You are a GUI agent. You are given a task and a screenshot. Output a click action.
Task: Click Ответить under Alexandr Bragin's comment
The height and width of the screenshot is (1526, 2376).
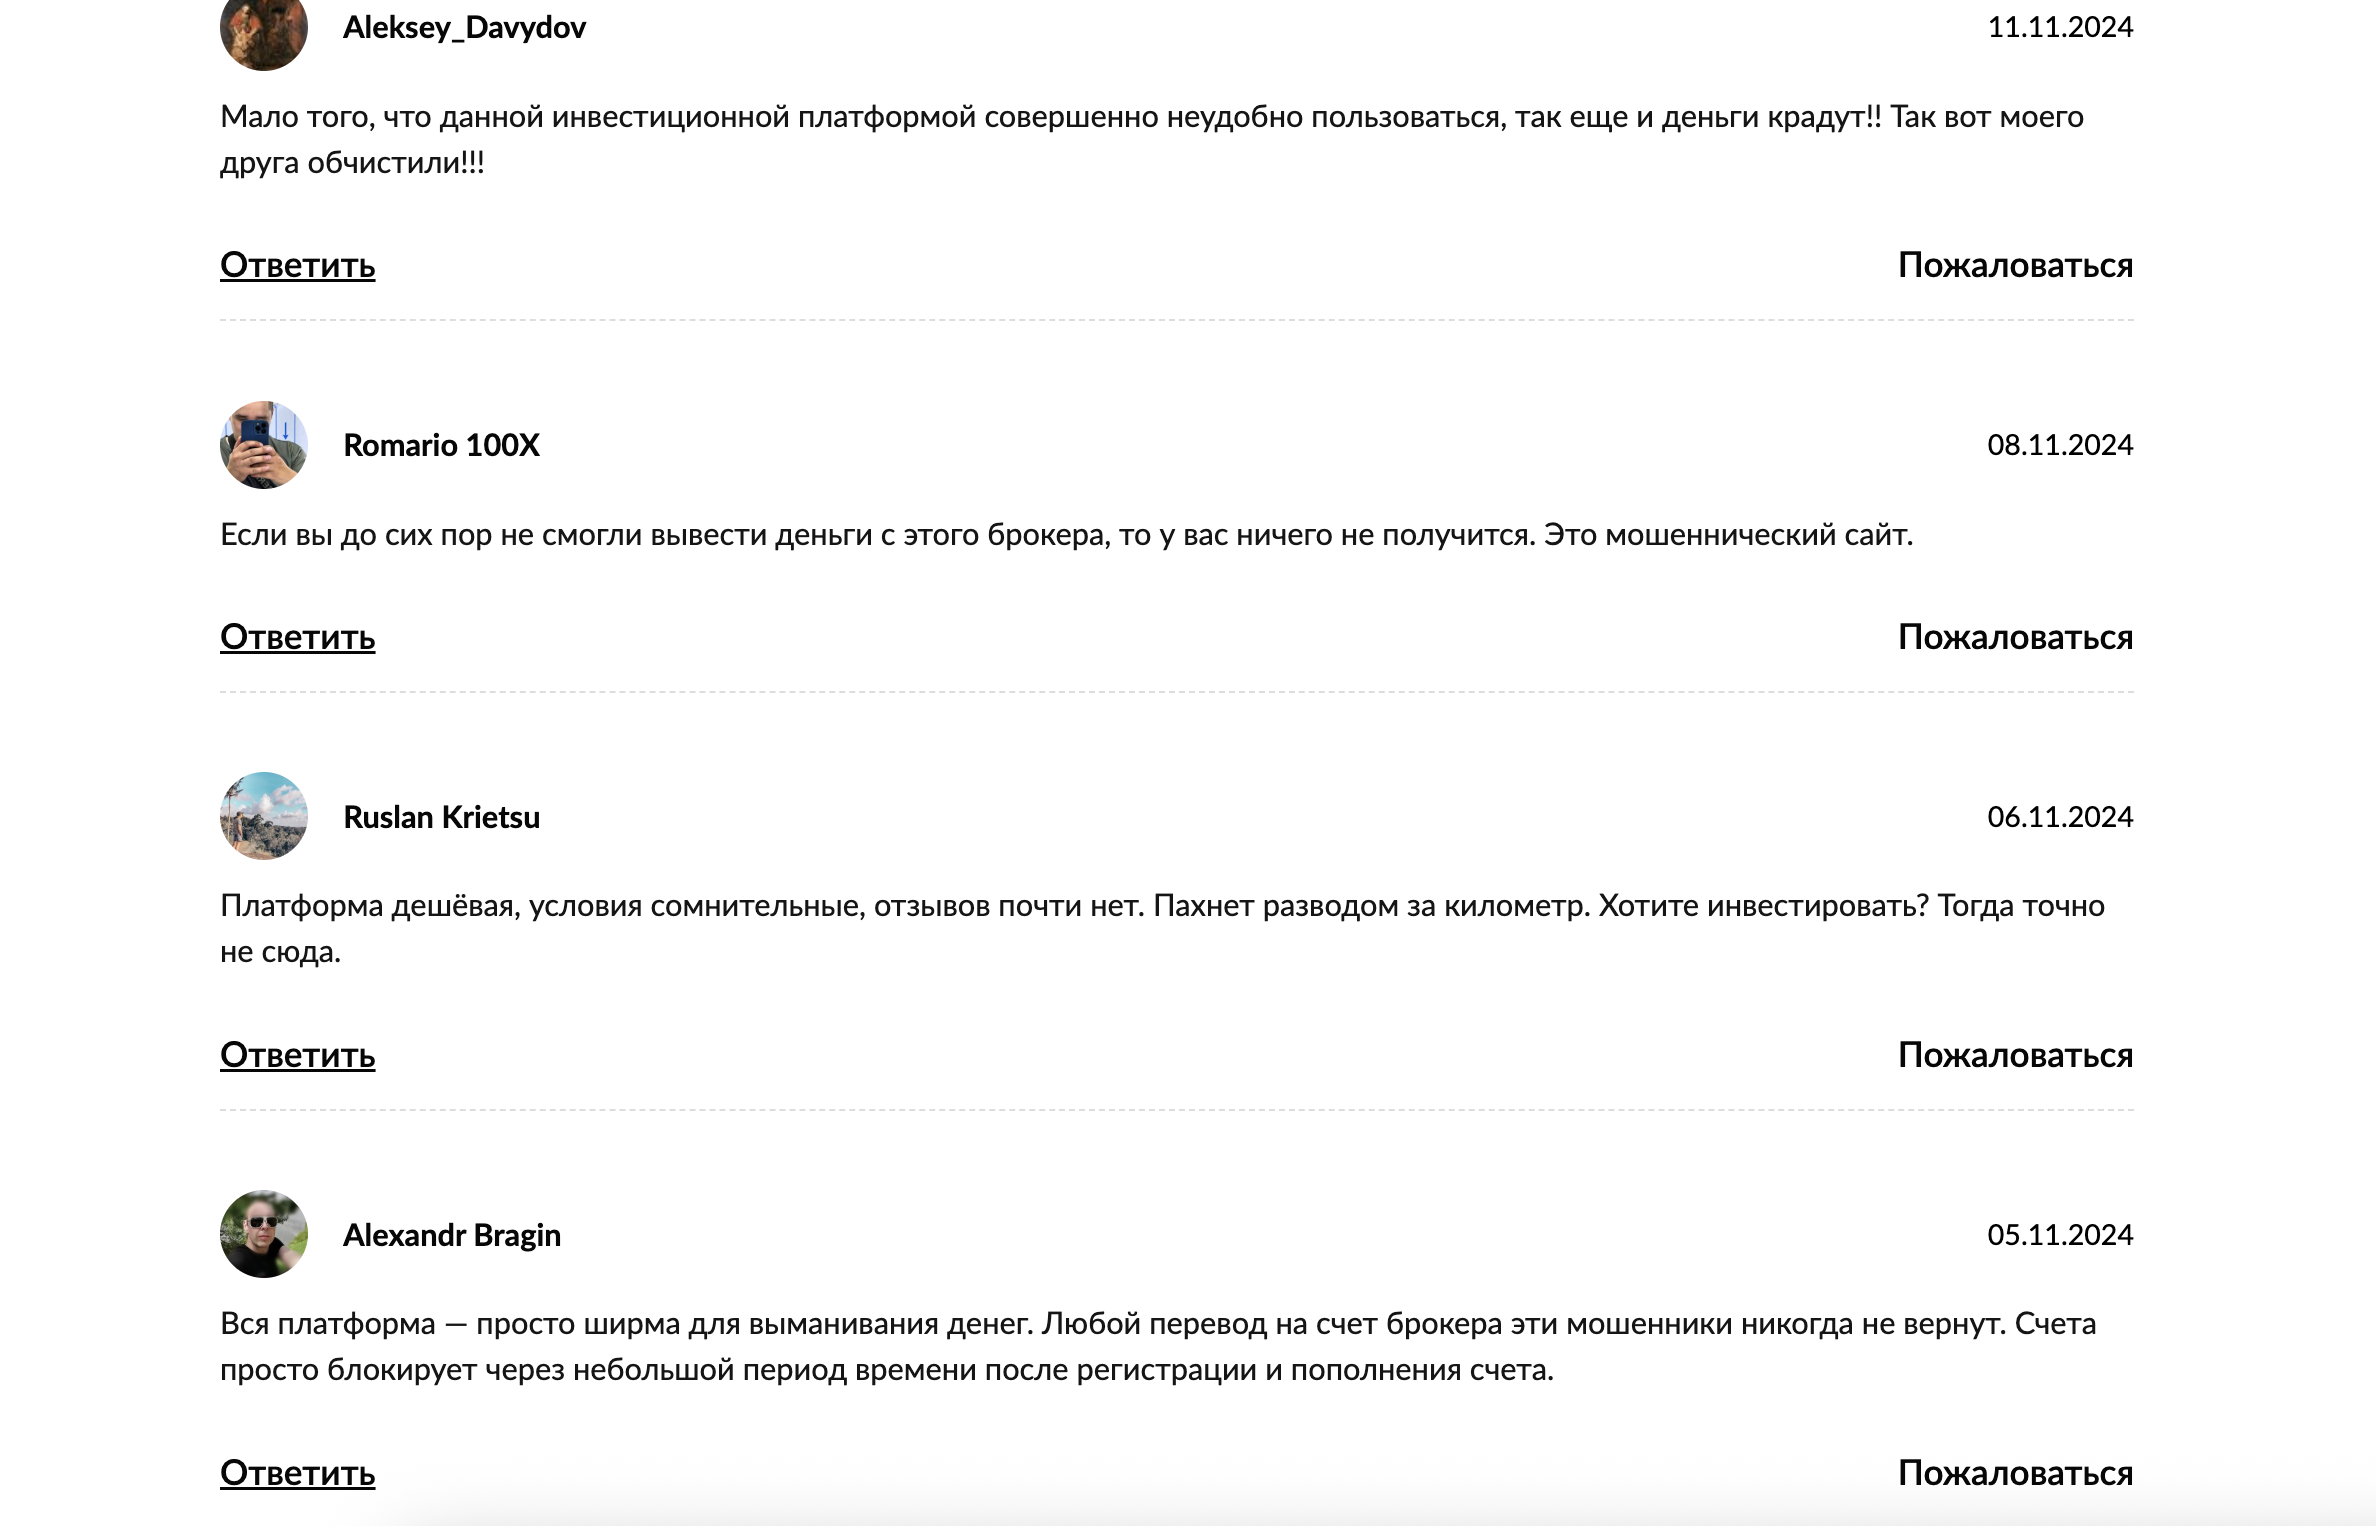tap(297, 1474)
